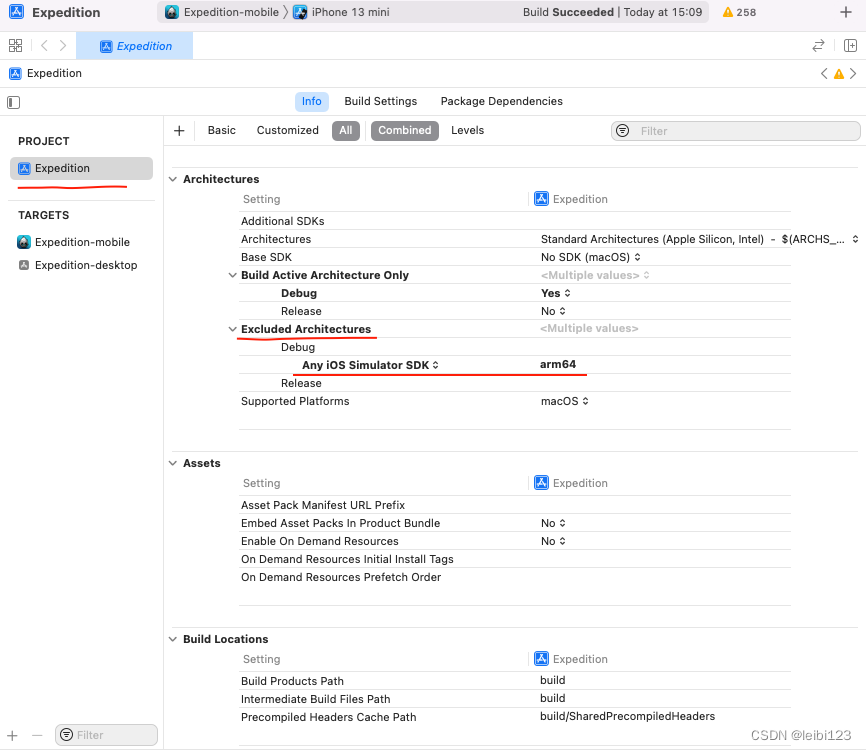
Task: Select Combined view mode
Action: pyautogui.click(x=405, y=131)
